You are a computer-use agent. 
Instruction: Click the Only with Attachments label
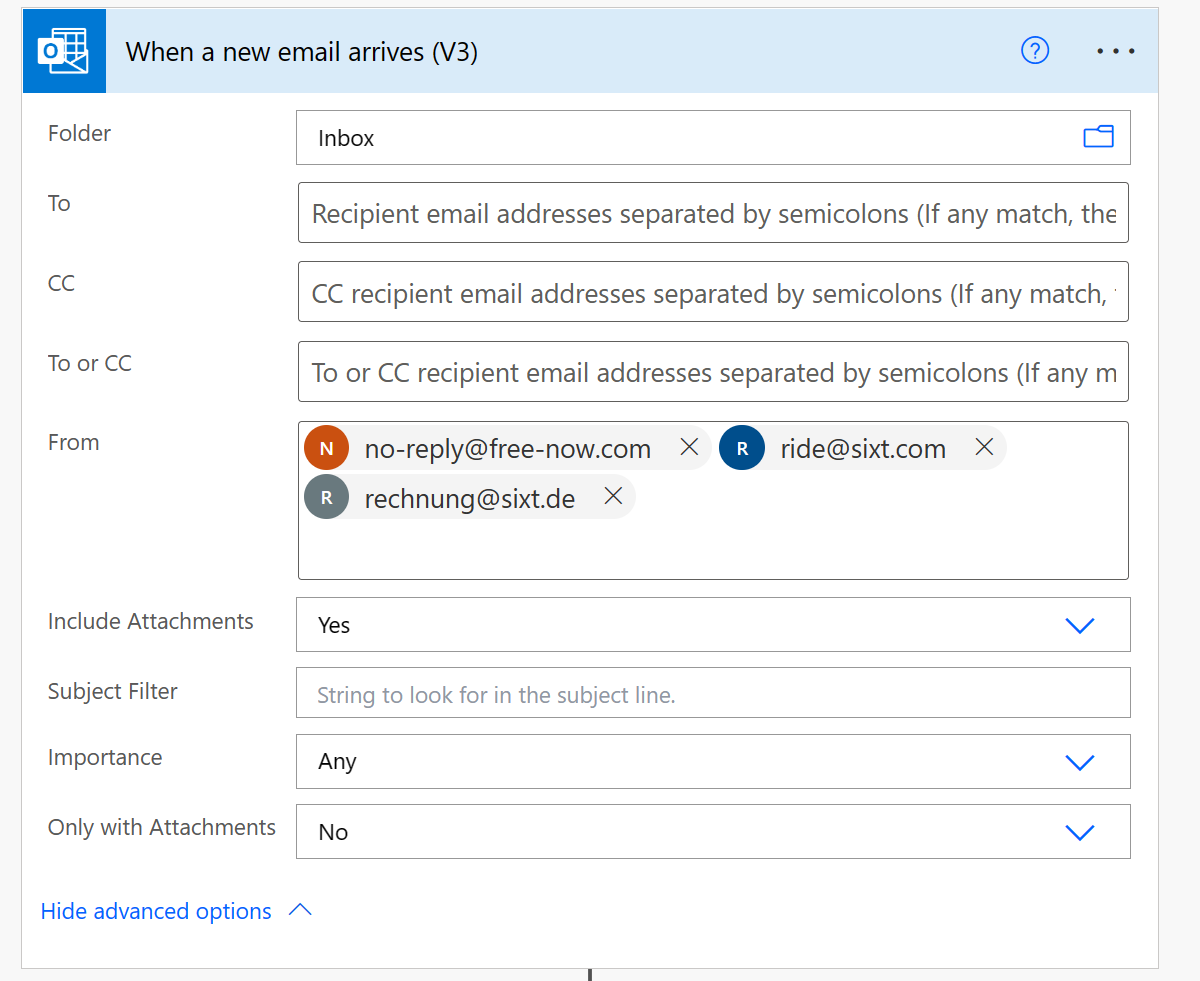pyautogui.click(x=162, y=827)
